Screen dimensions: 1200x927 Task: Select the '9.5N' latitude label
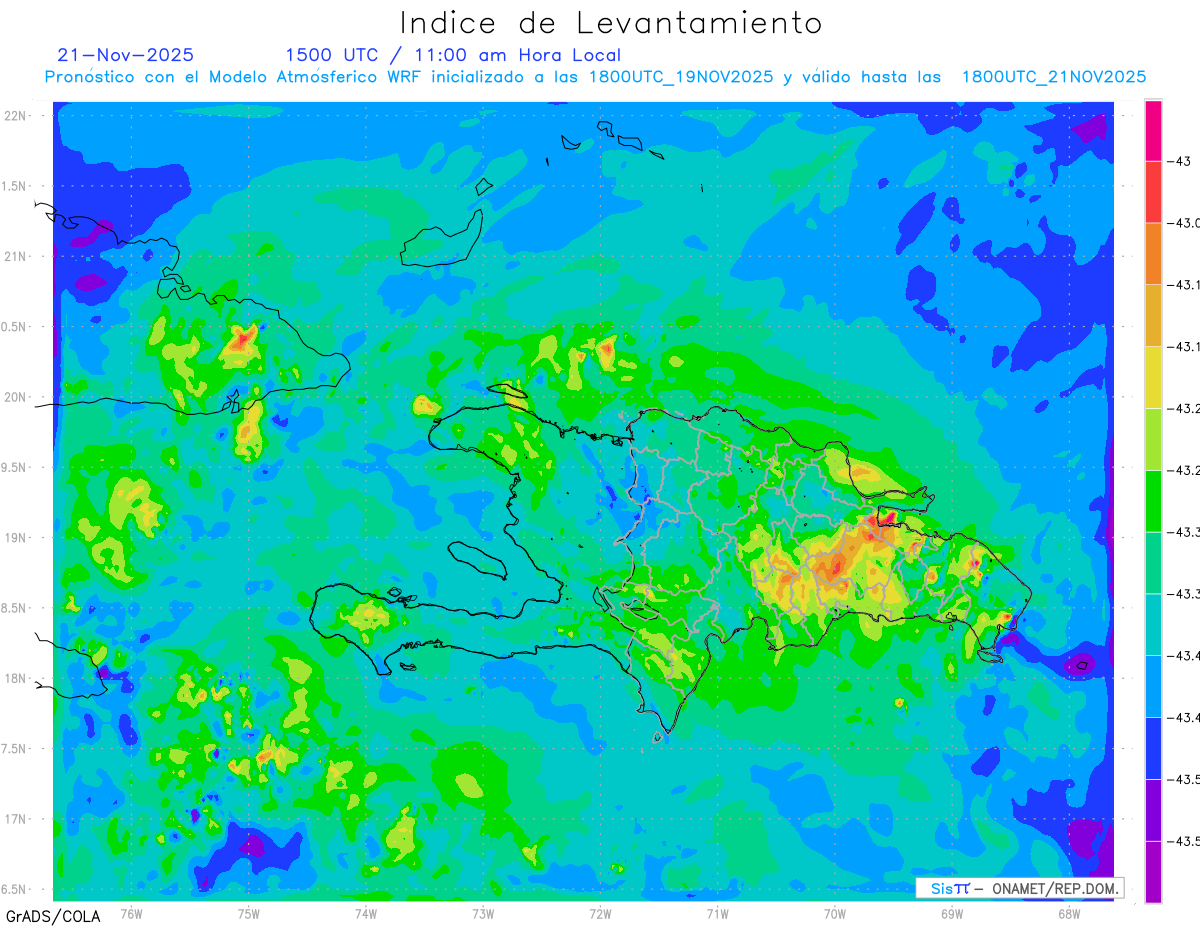(14, 467)
